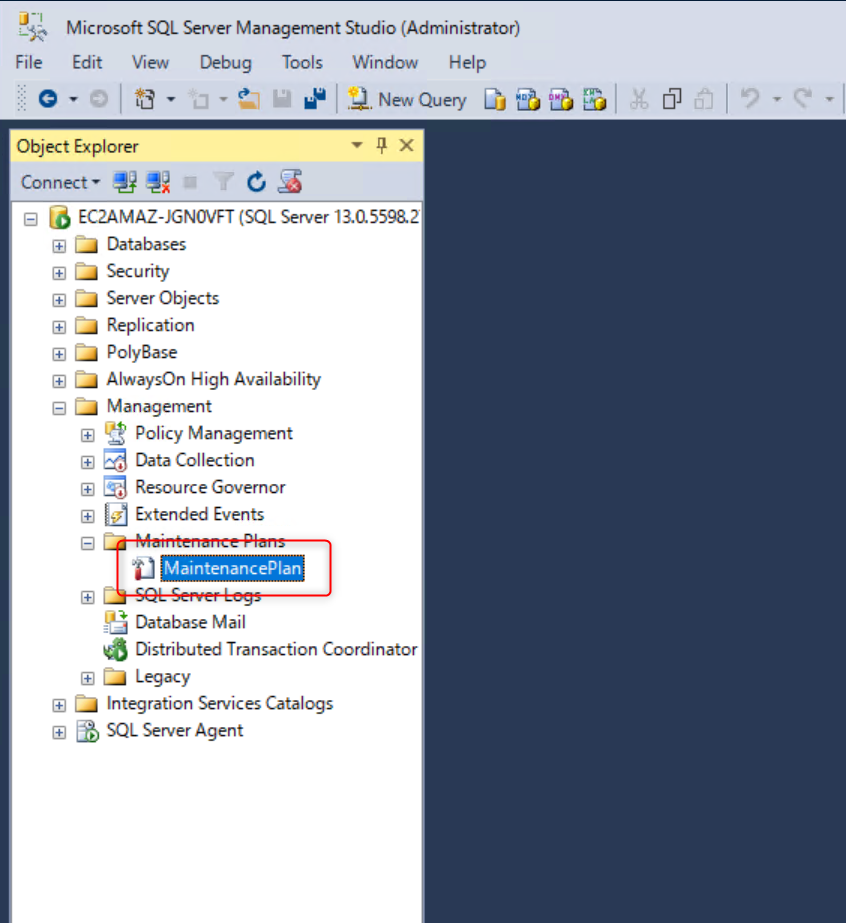The width and height of the screenshot is (846, 923).
Task: Open the Undo history dropdown arrow
Action: 777,99
